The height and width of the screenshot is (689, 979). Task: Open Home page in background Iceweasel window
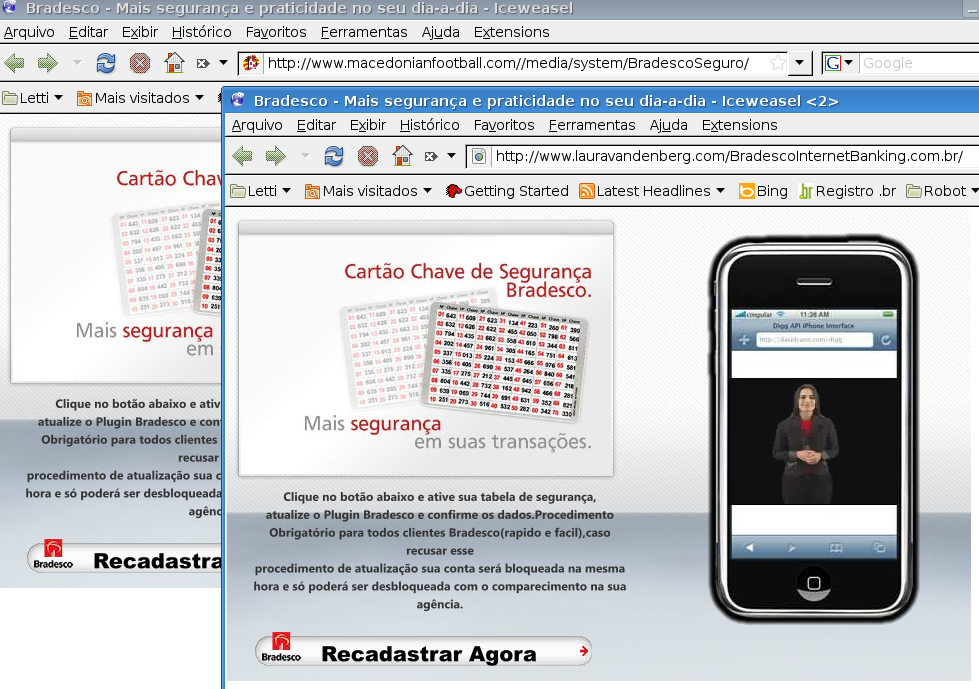pyautogui.click(x=174, y=63)
